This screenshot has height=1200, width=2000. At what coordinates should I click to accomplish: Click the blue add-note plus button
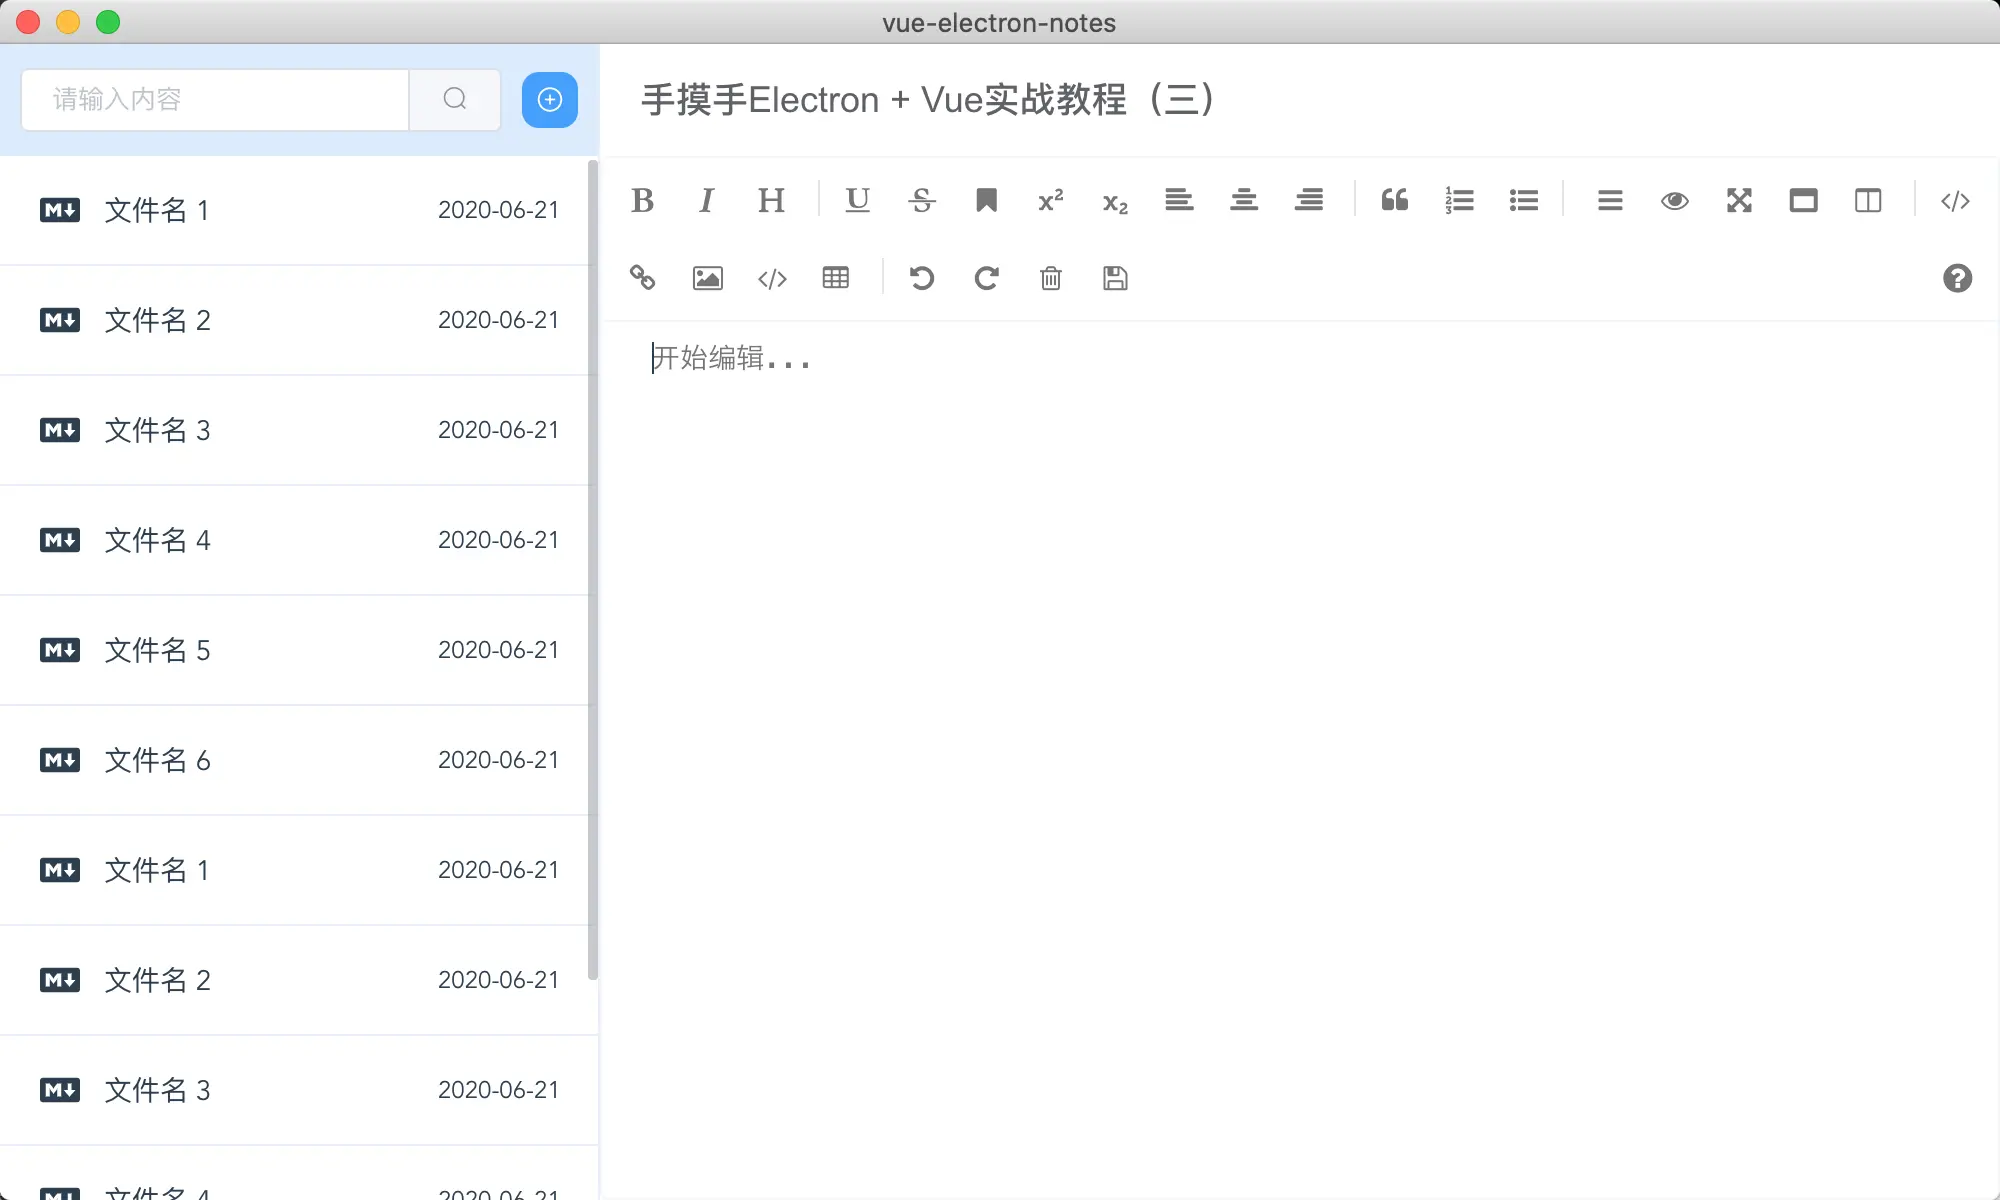click(x=549, y=99)
